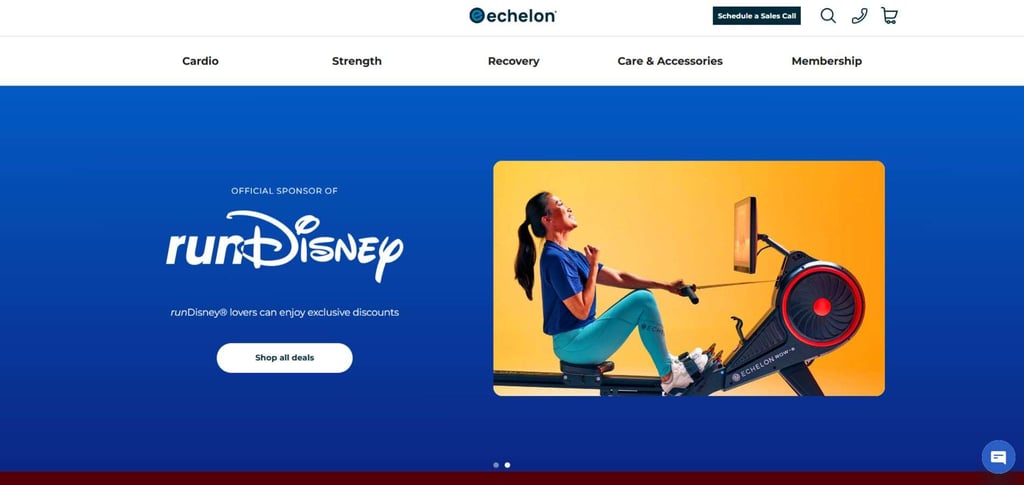The width and height of the screenshot is (1024, 485).
Task: Expand the Membership navigation item
Action: [x=827, y=61]
